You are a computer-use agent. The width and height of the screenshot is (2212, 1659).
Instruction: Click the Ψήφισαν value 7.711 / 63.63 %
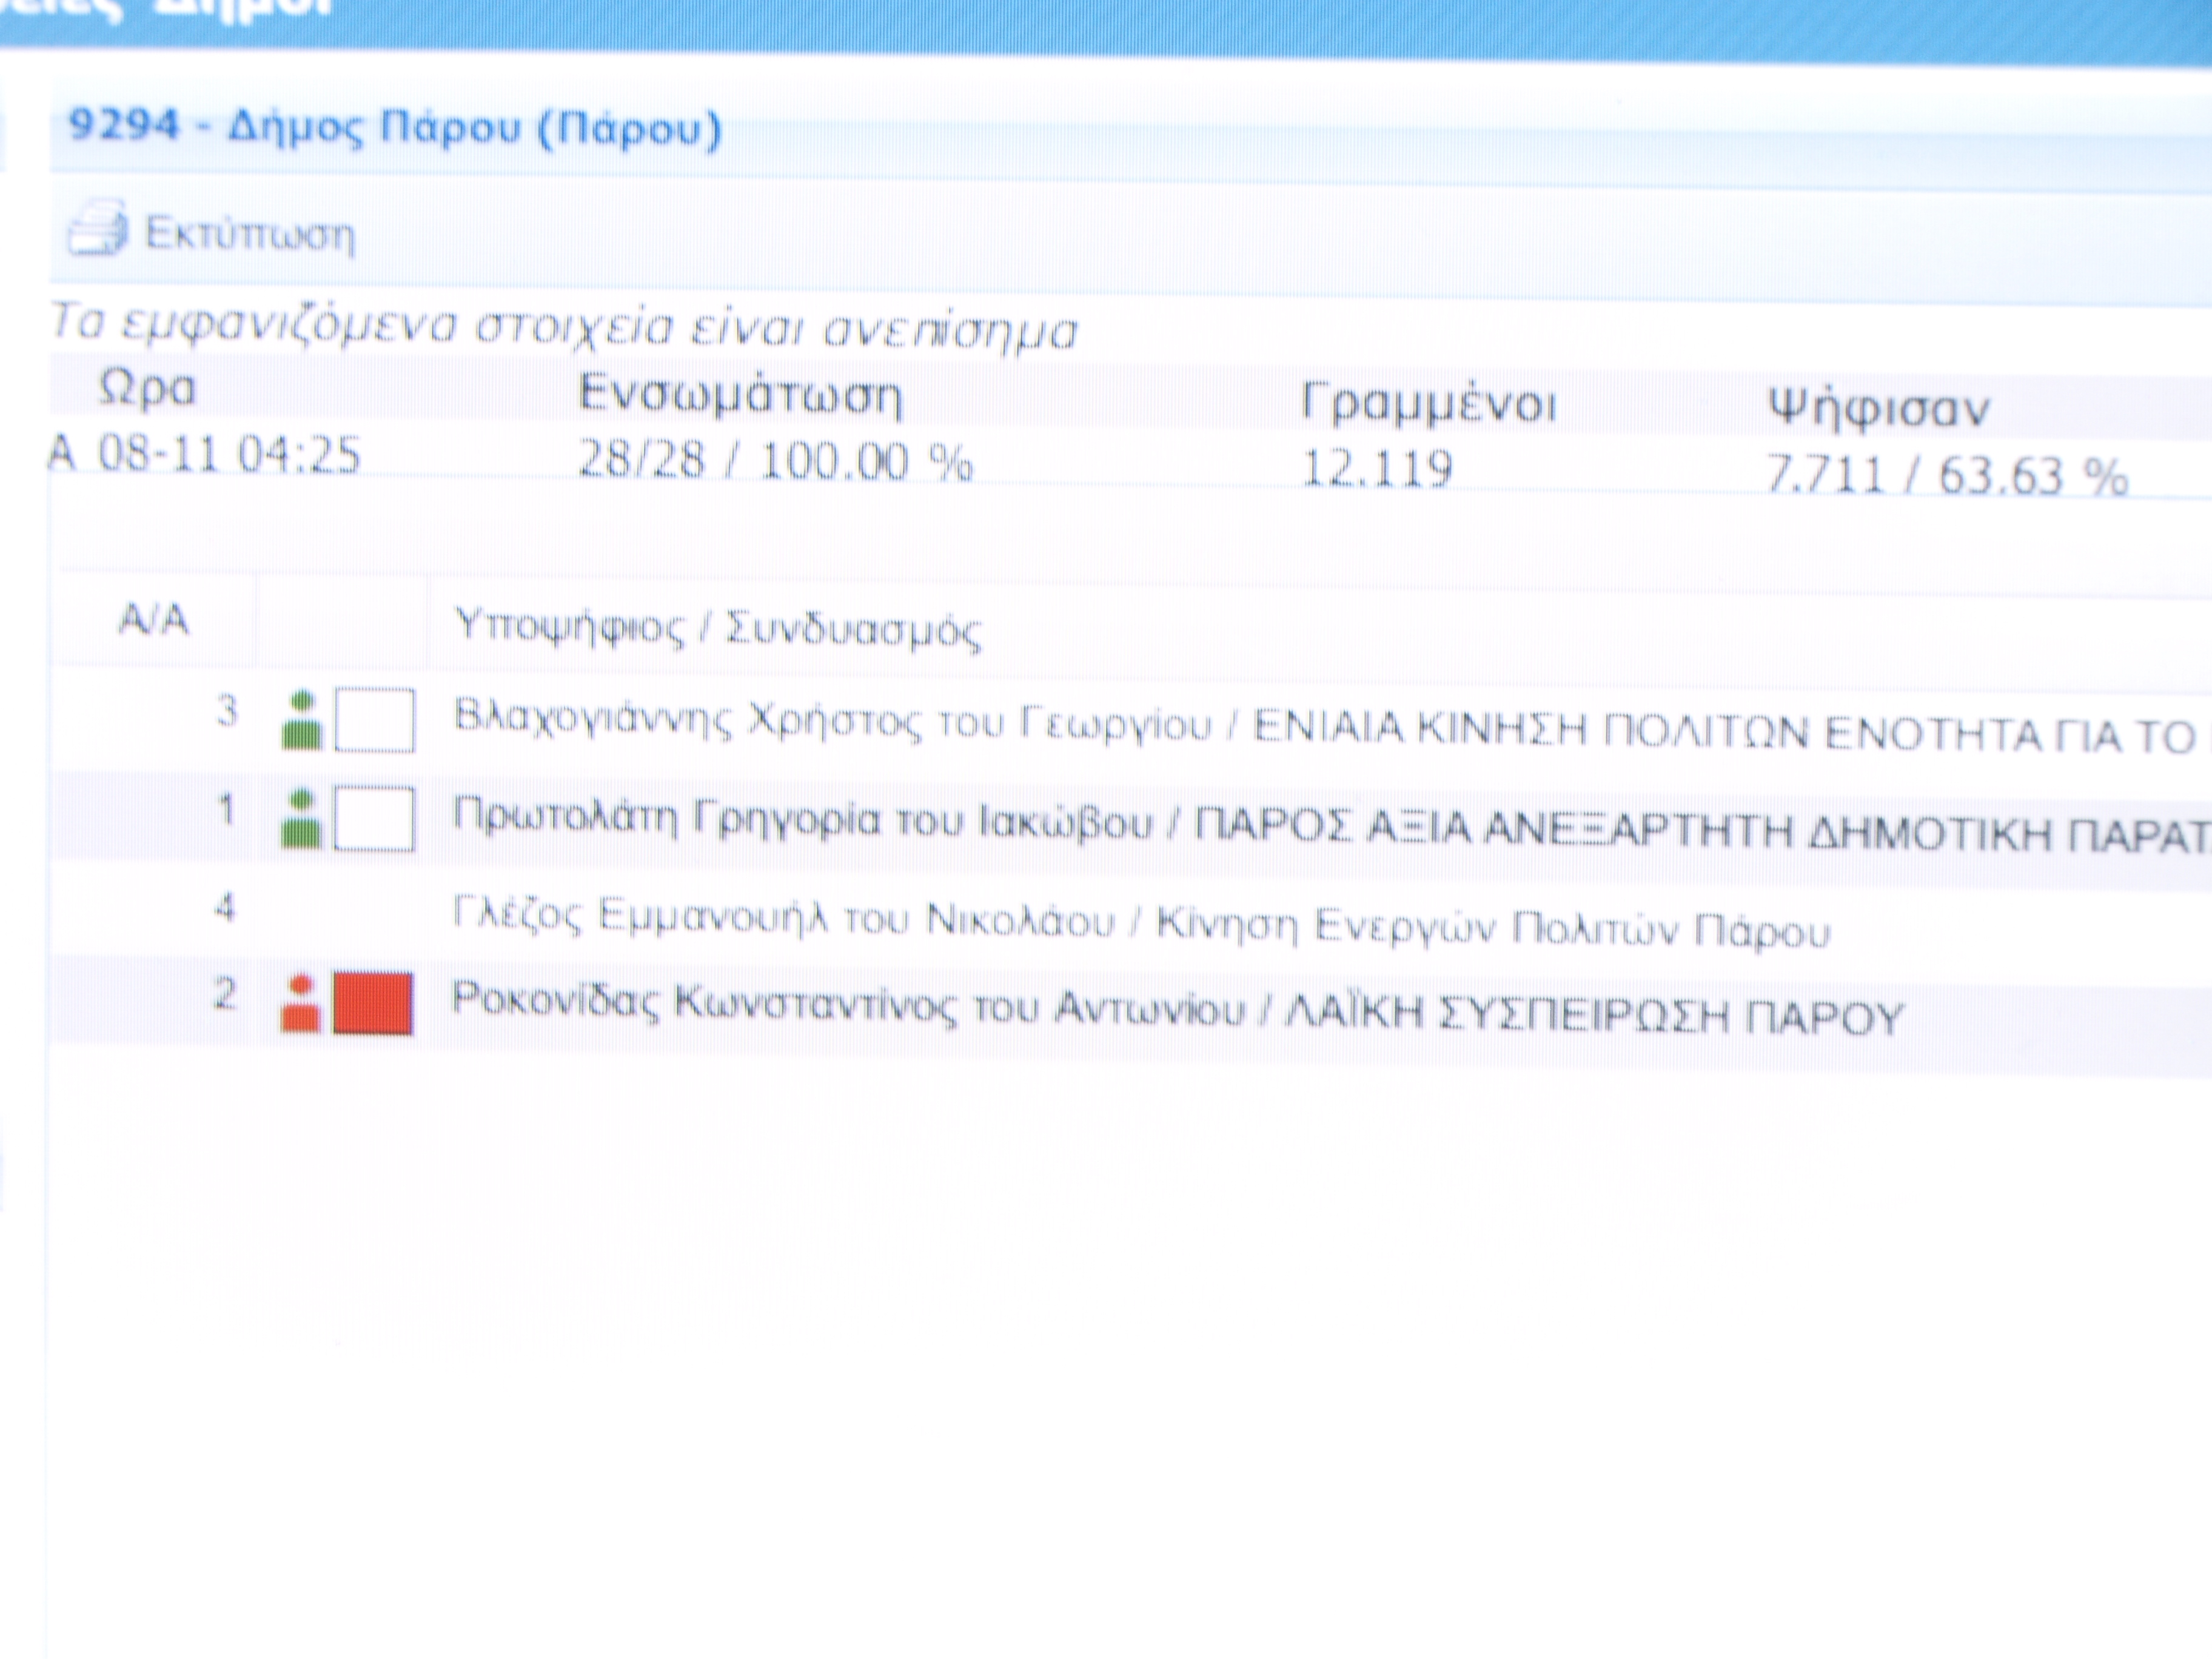coord(1947,474)
